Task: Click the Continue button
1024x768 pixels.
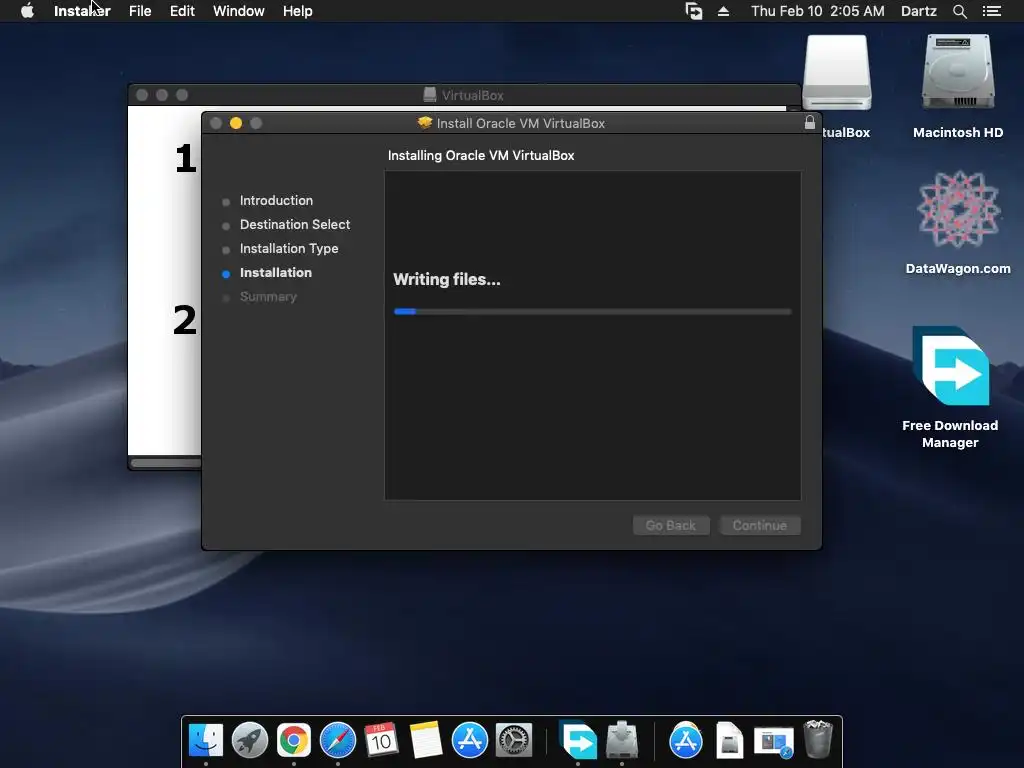Action: tap(760, 525)
